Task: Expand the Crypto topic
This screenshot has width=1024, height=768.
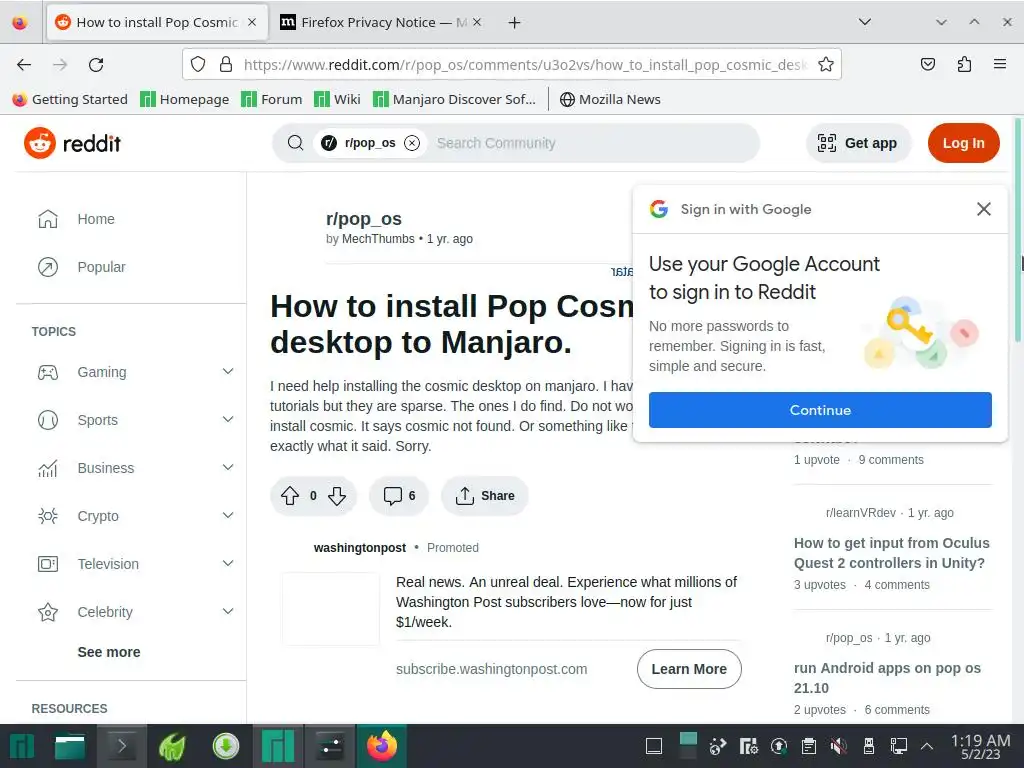Action: point(228,515)
